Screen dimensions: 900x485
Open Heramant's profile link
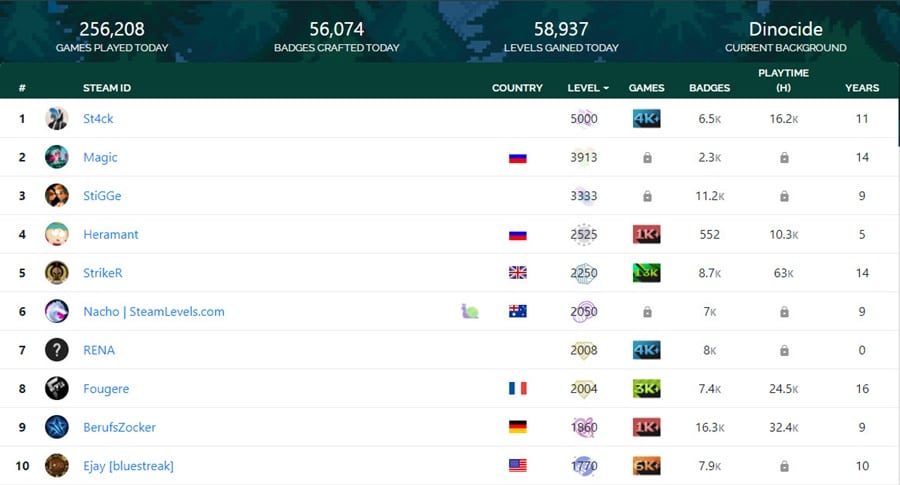[111, 234]
